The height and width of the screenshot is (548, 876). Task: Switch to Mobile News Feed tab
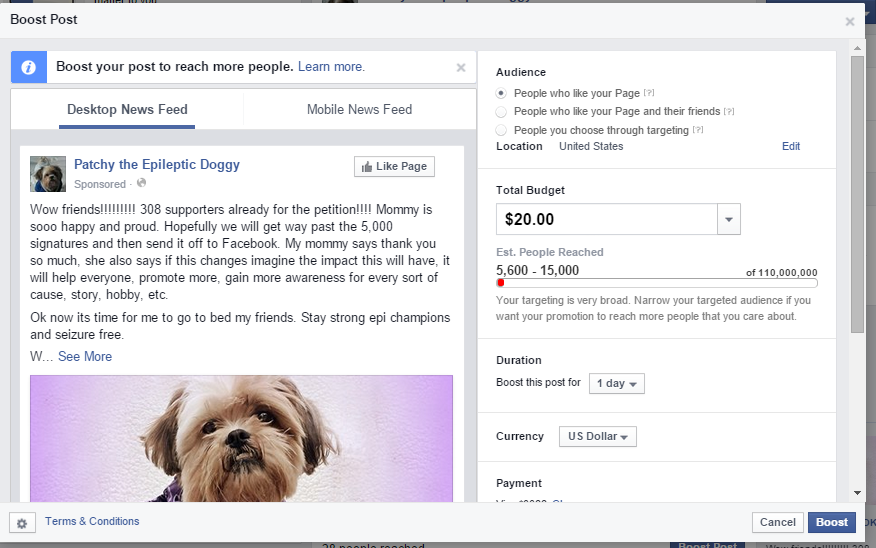point(359,109)
